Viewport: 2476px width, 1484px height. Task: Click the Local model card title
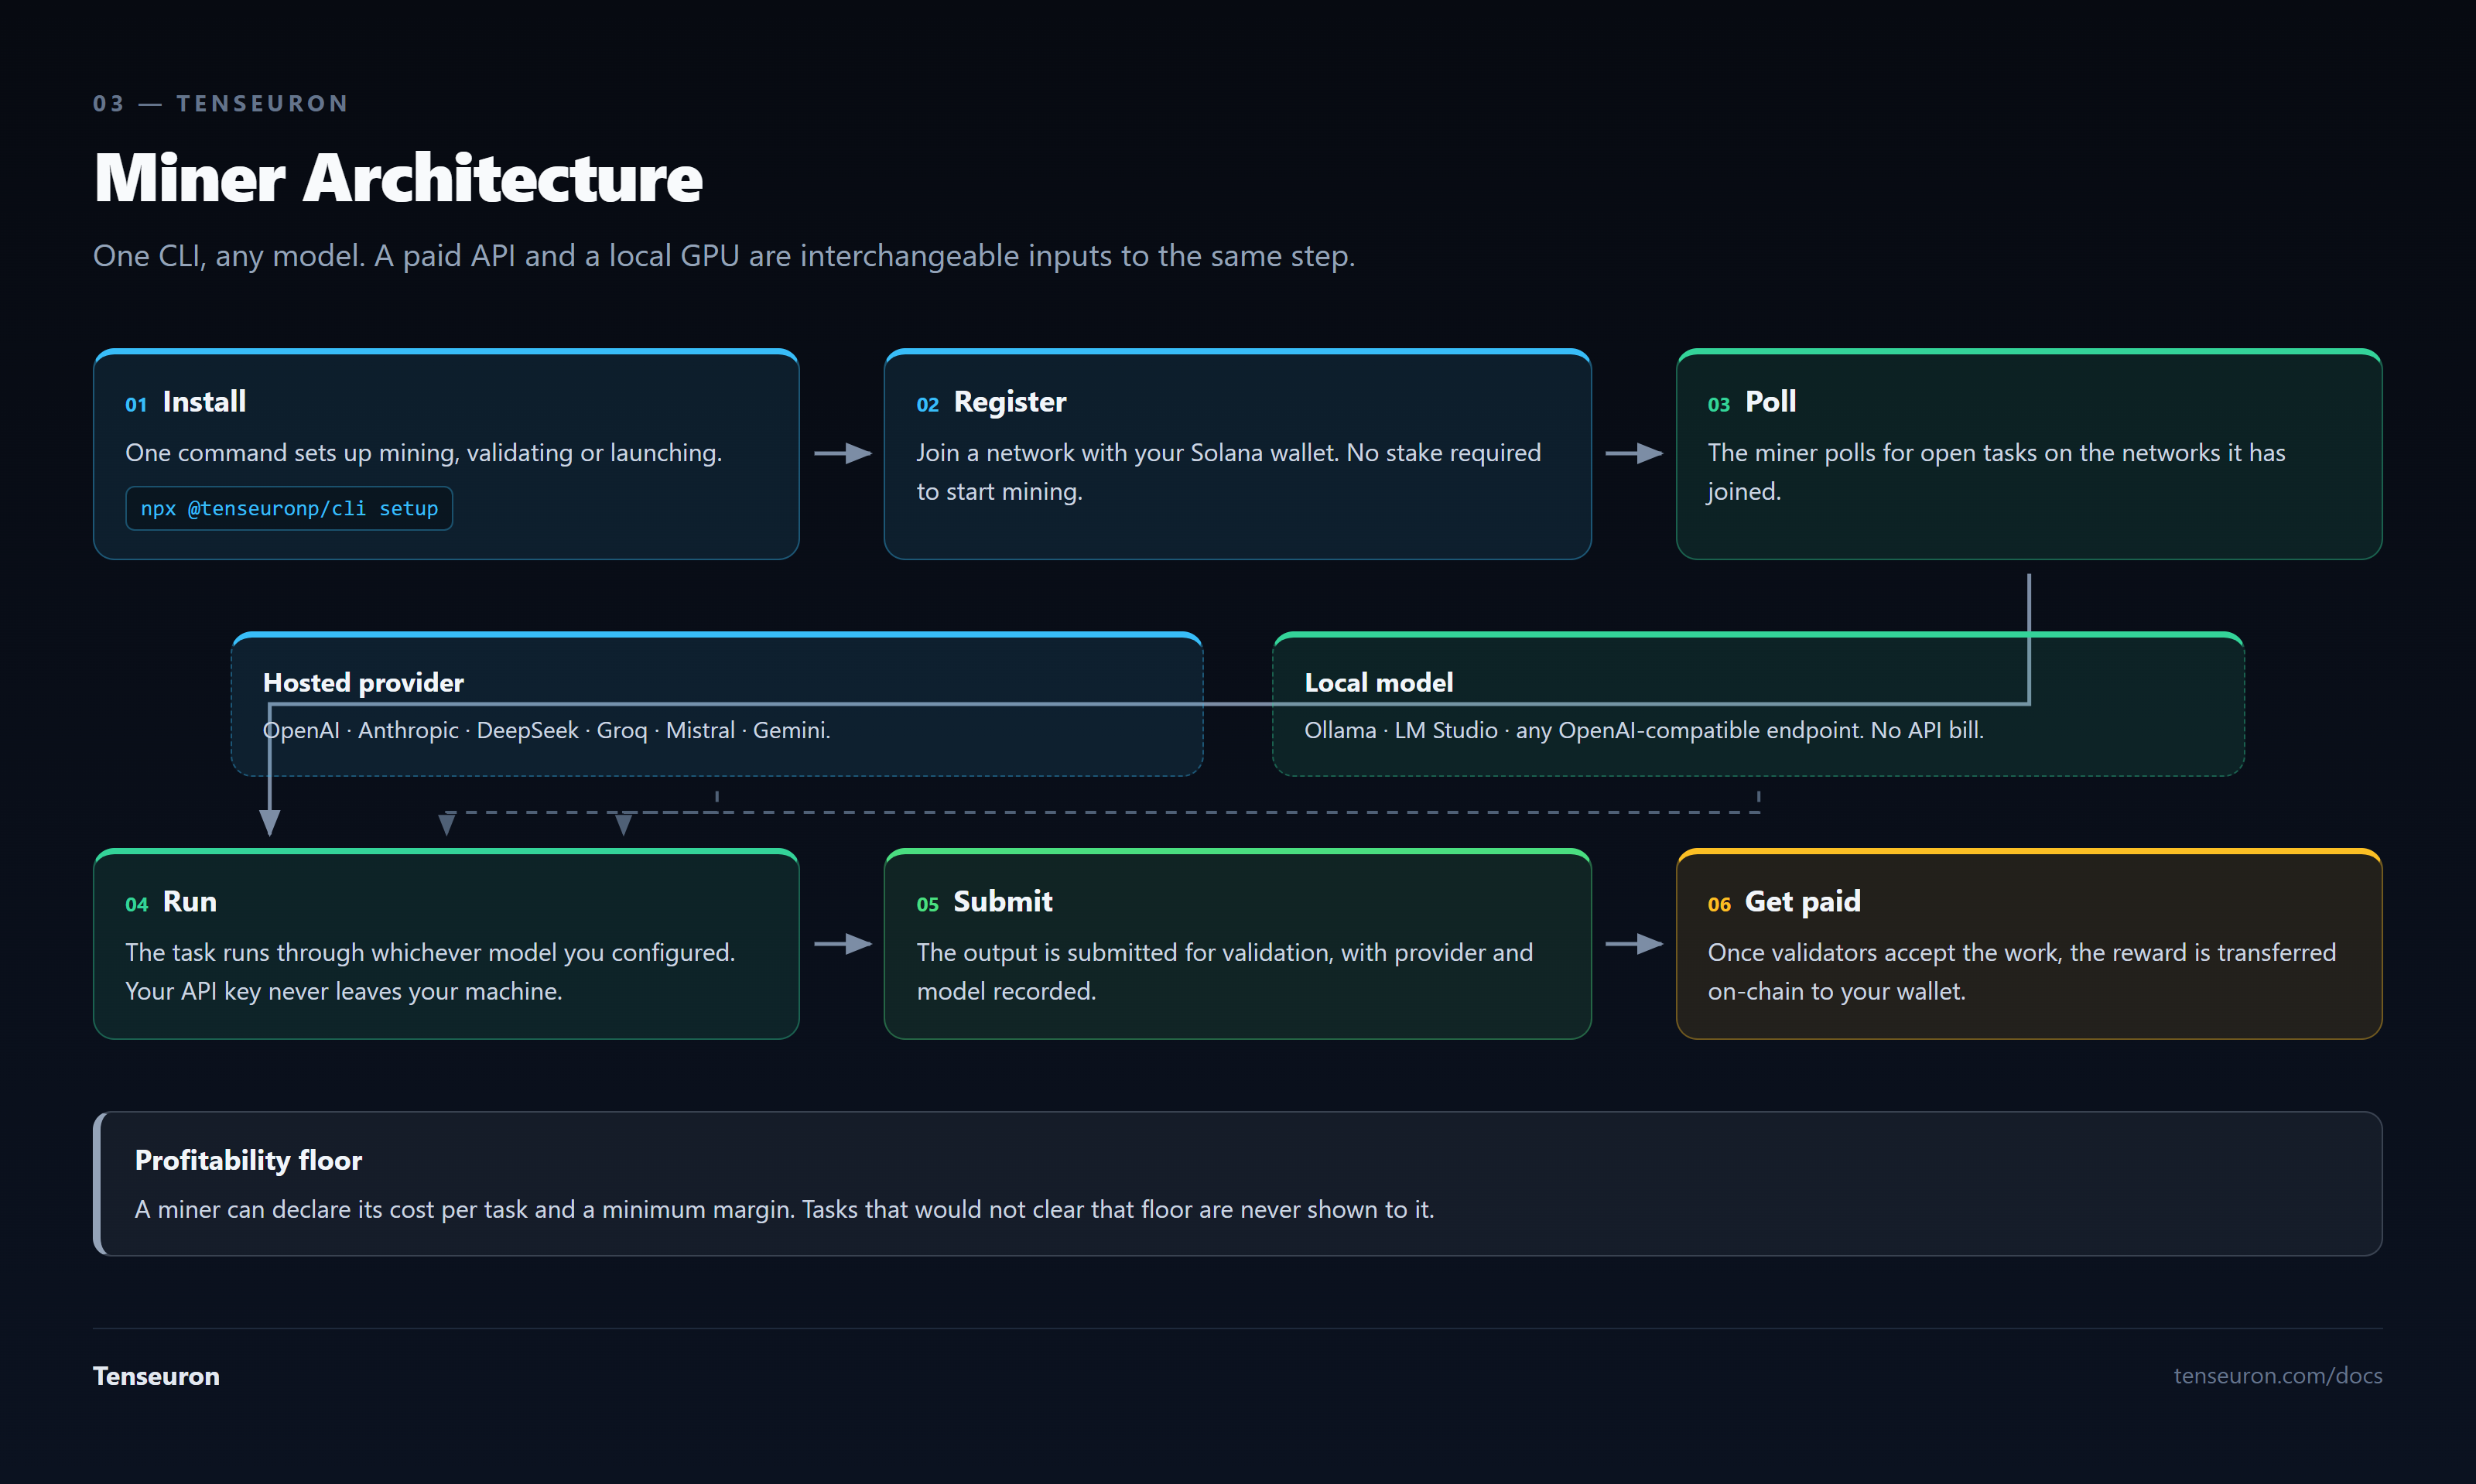1378,683
